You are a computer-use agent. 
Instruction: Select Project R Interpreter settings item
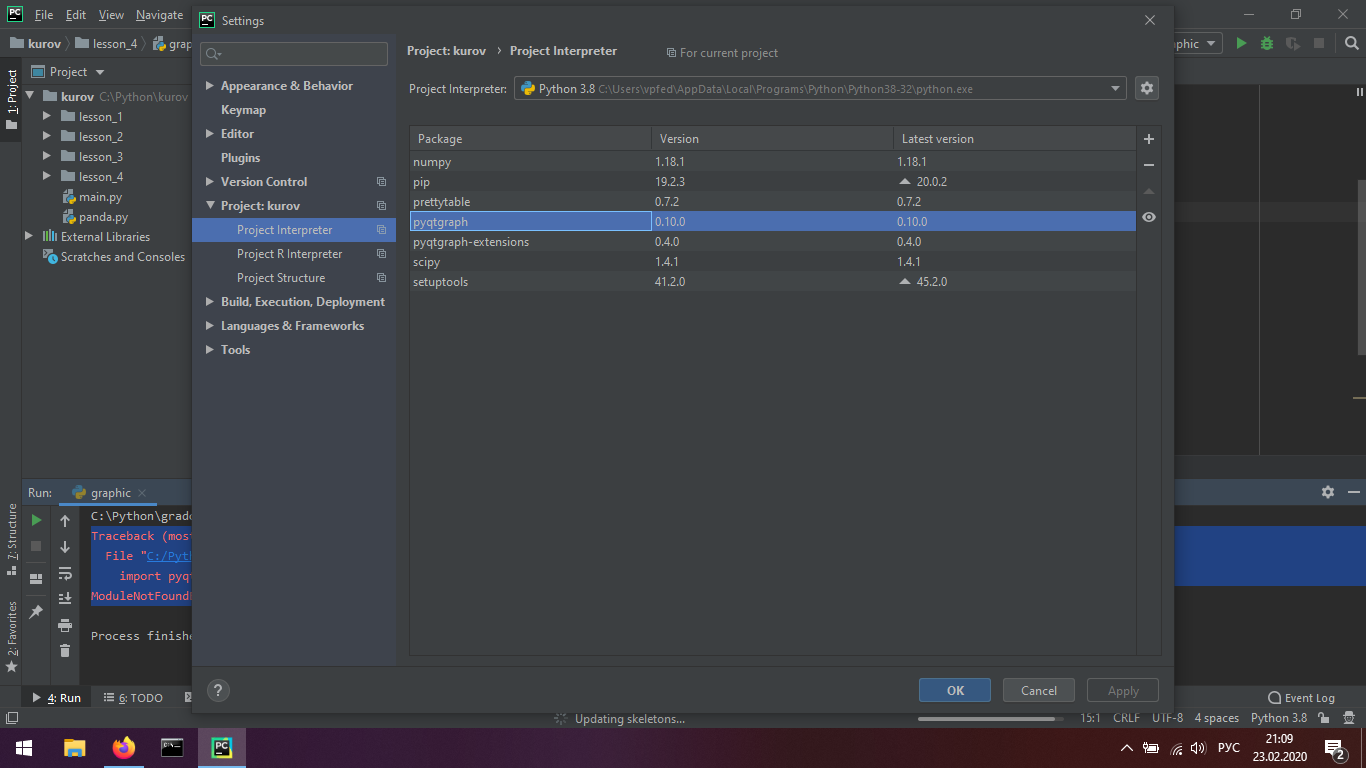[289, 254]
